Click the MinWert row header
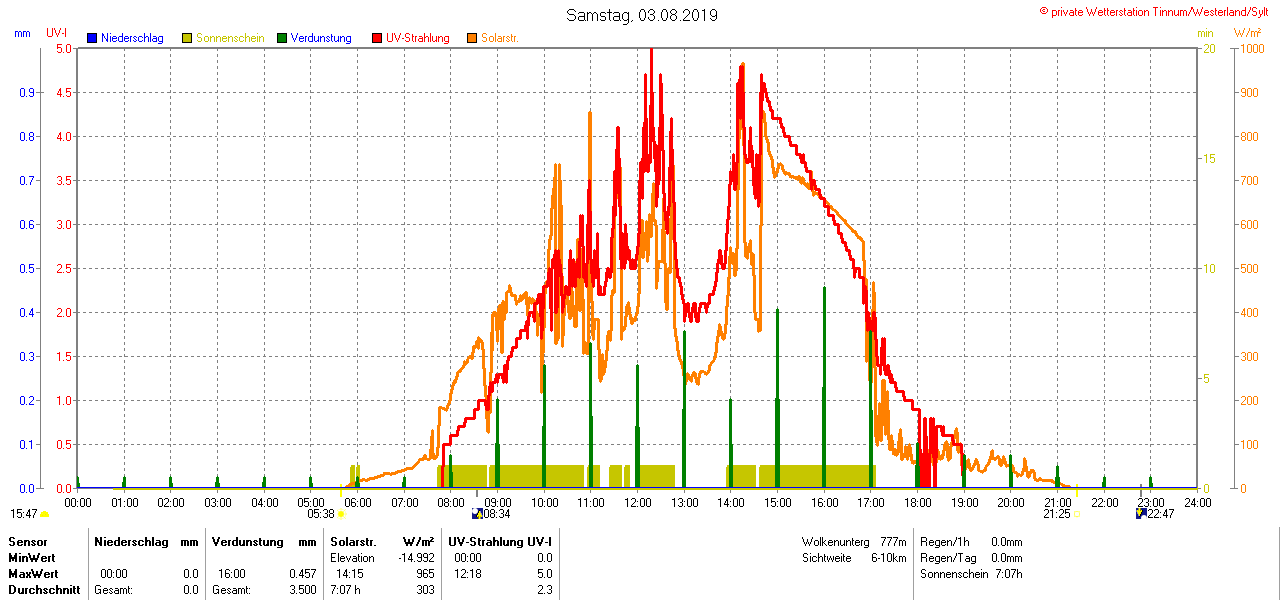Viewport: 1280px width, 600px height. [32, 557]
